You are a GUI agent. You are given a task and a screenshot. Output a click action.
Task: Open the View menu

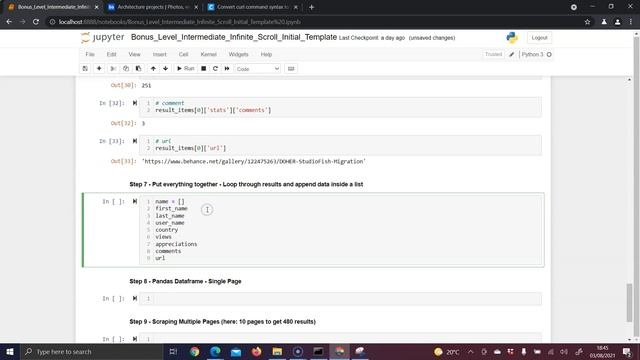pyautogui.click(x=134, y=54)
